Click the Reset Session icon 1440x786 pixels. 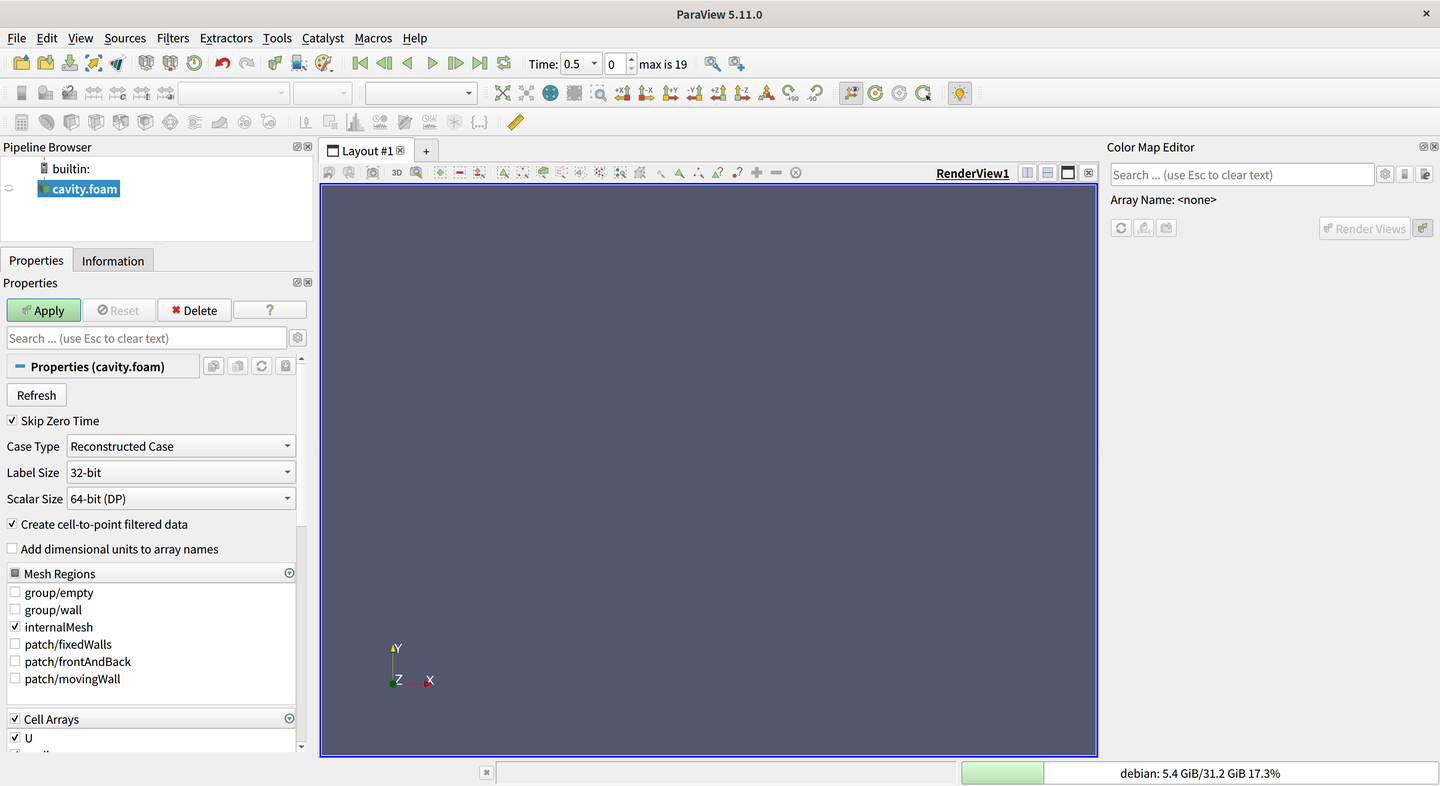(x=194, y=64)
